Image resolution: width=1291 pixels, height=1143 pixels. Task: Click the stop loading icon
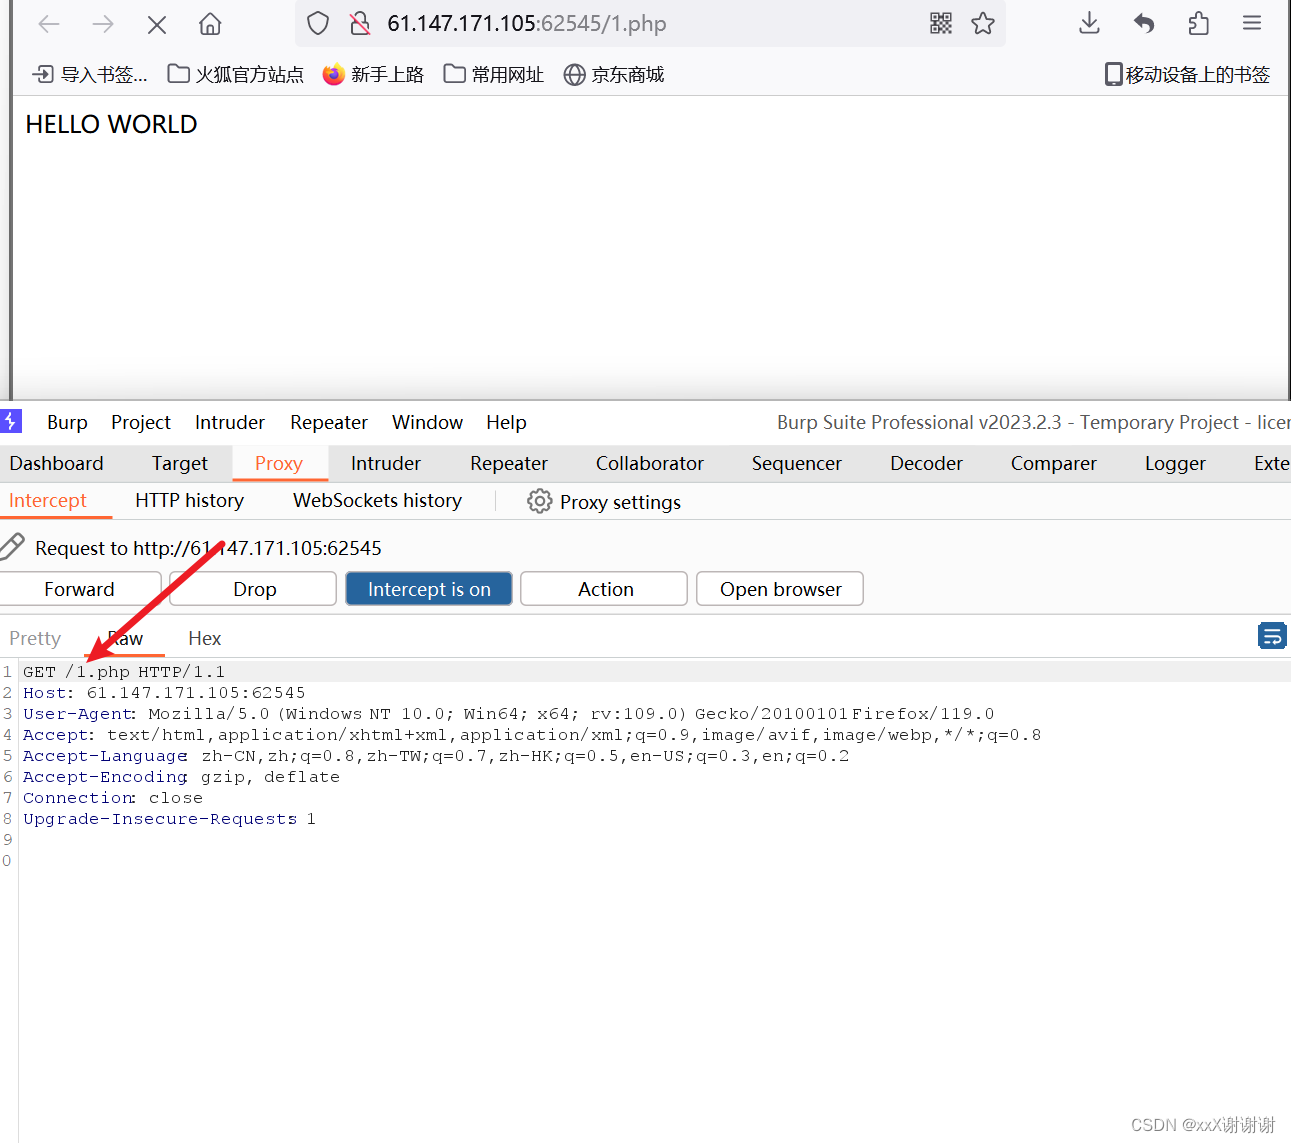(x=156, y=23)
